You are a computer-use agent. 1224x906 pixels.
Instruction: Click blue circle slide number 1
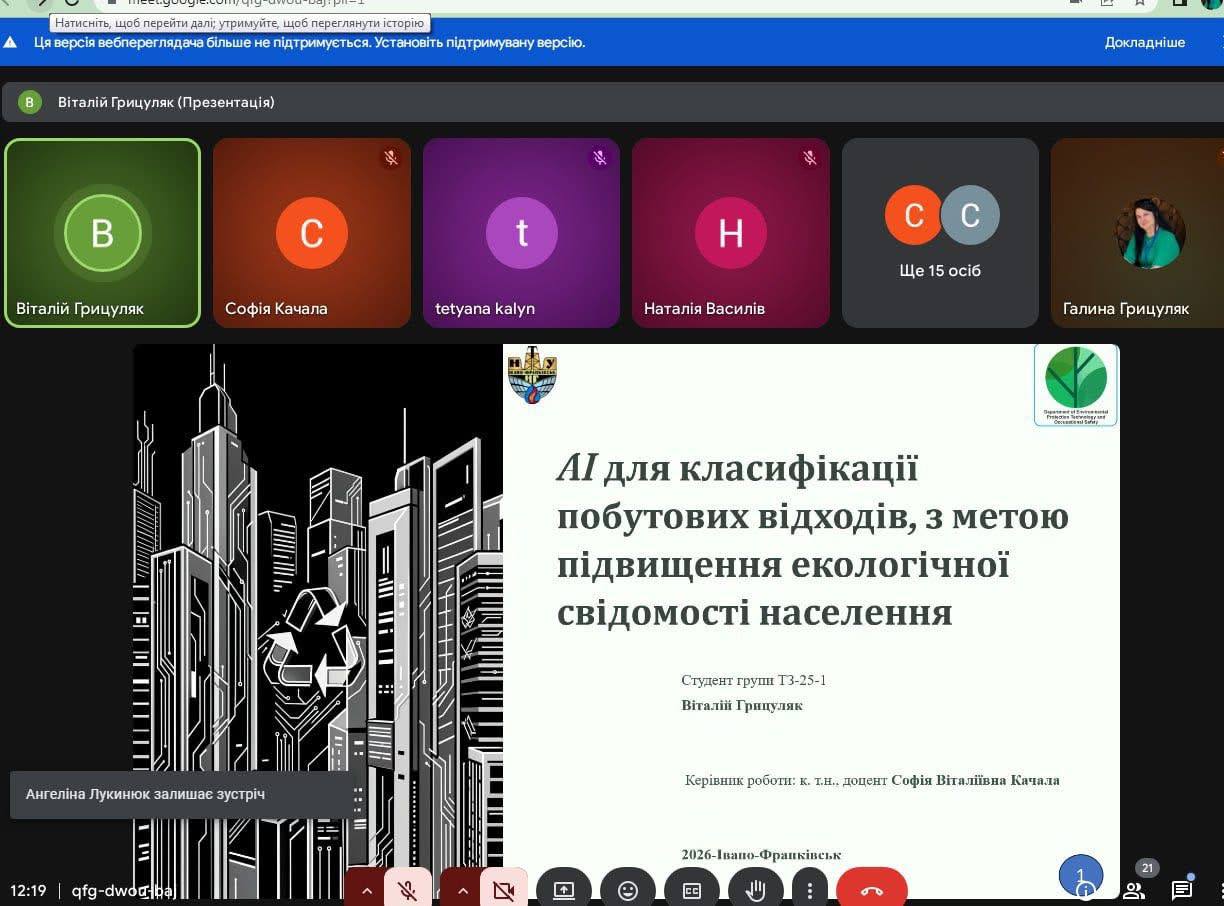[x=1081, y=876]
